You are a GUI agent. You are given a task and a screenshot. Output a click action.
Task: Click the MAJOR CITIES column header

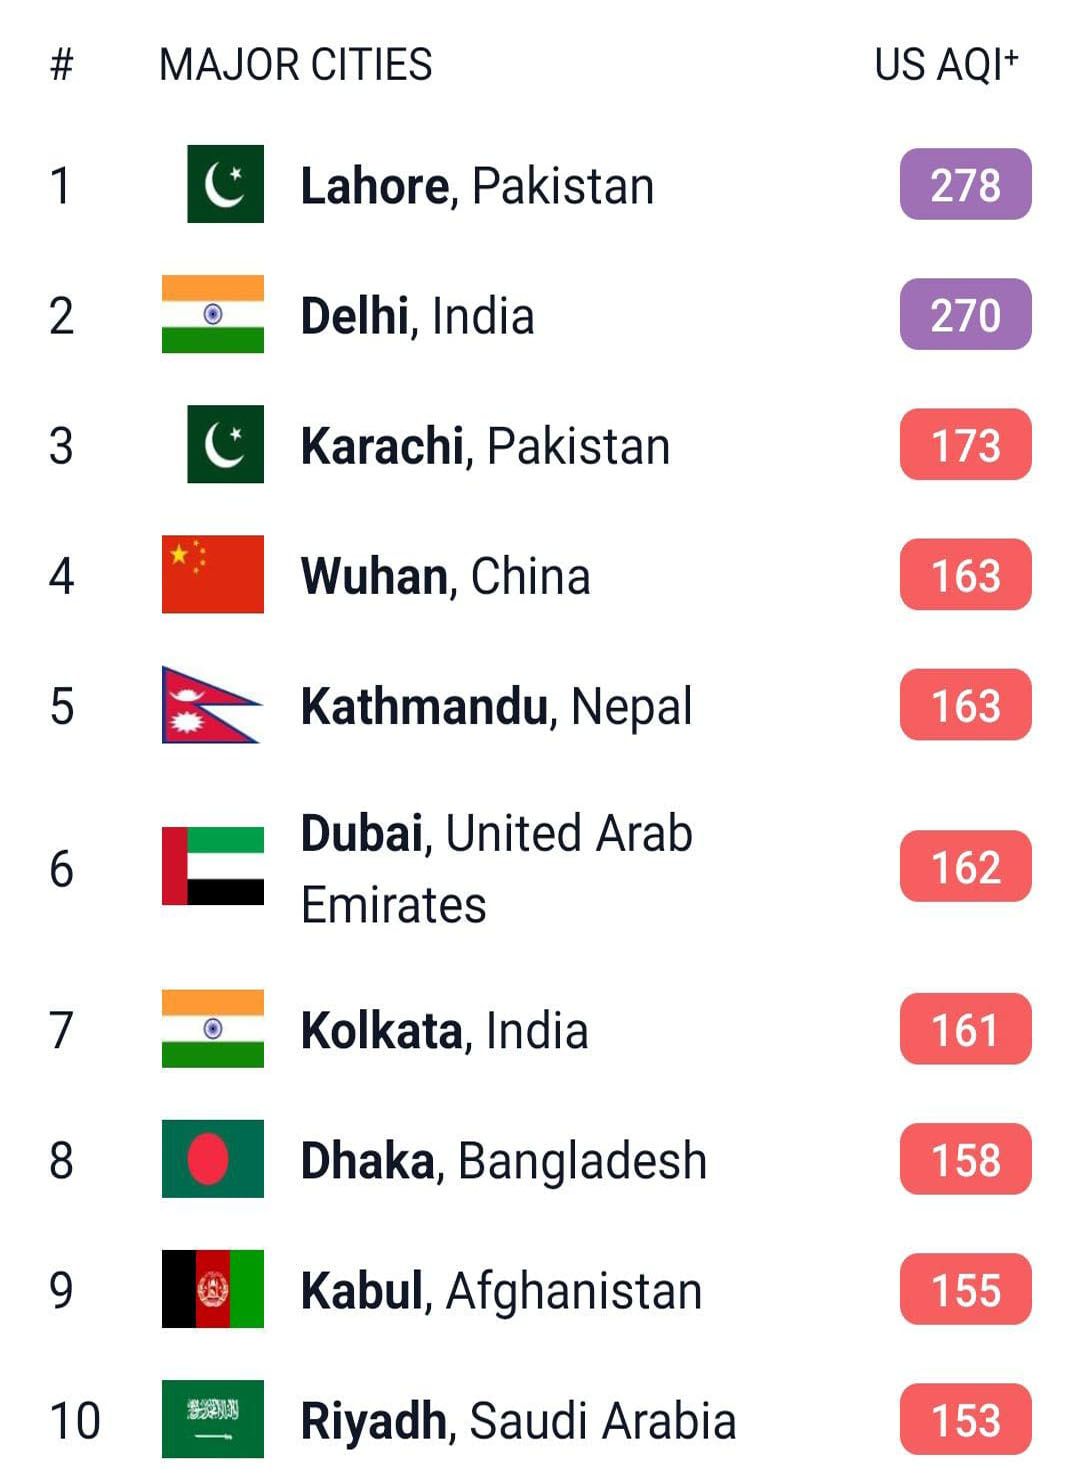point(296,65)
